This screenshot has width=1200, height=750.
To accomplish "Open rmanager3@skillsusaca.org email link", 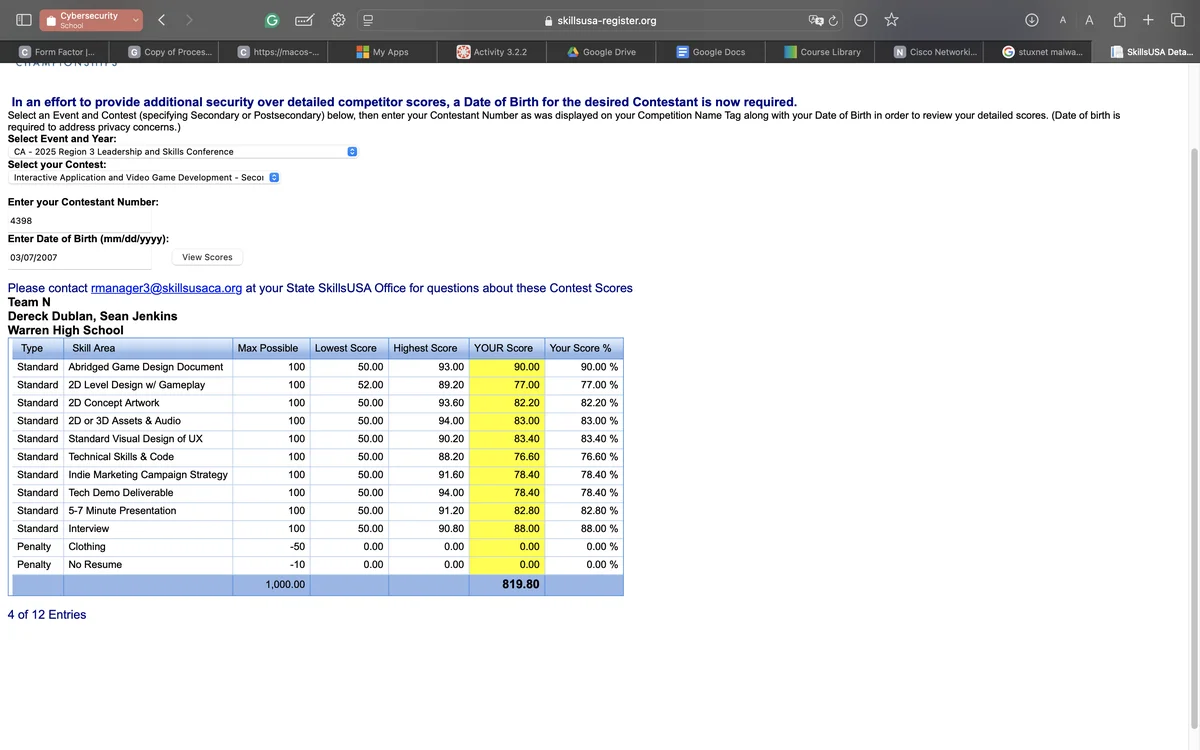I will tap(166, 288).
